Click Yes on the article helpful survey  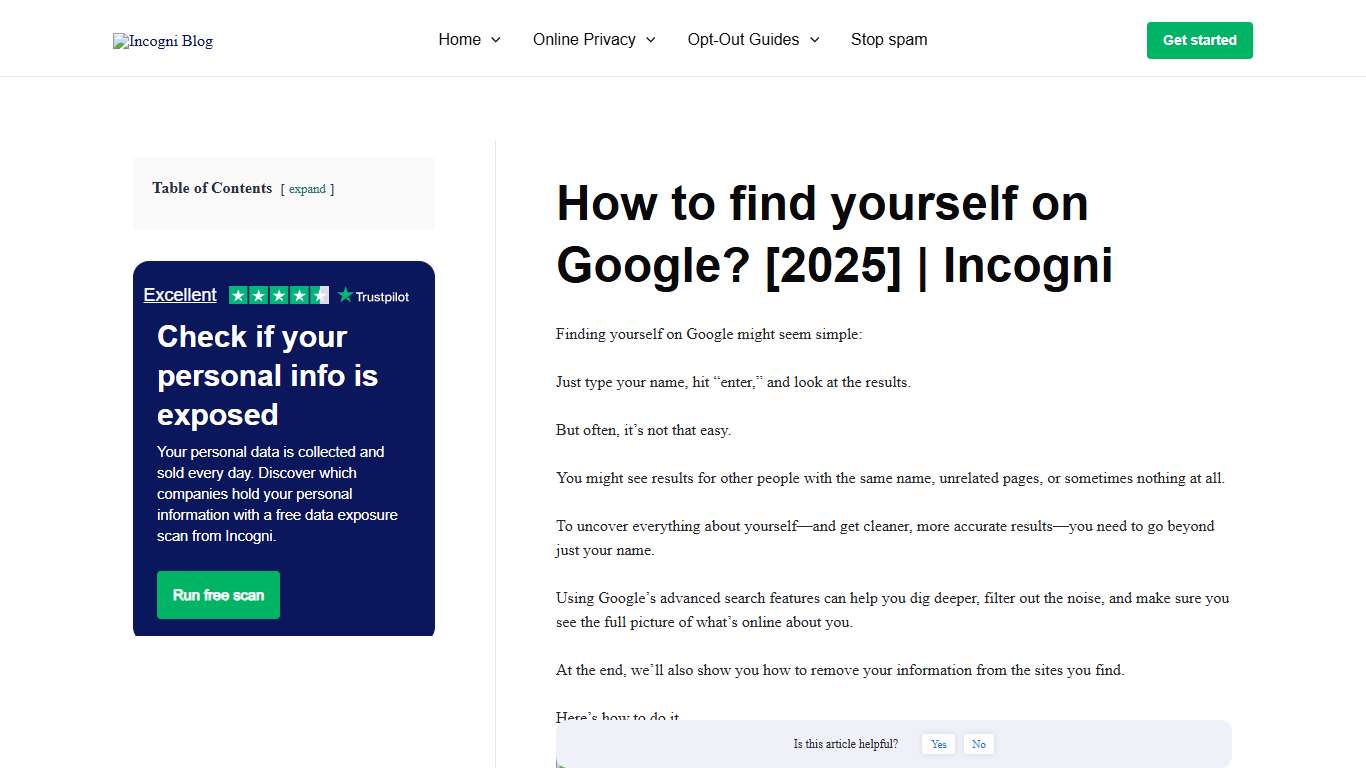pyautogui.click(x=938, y=744)
